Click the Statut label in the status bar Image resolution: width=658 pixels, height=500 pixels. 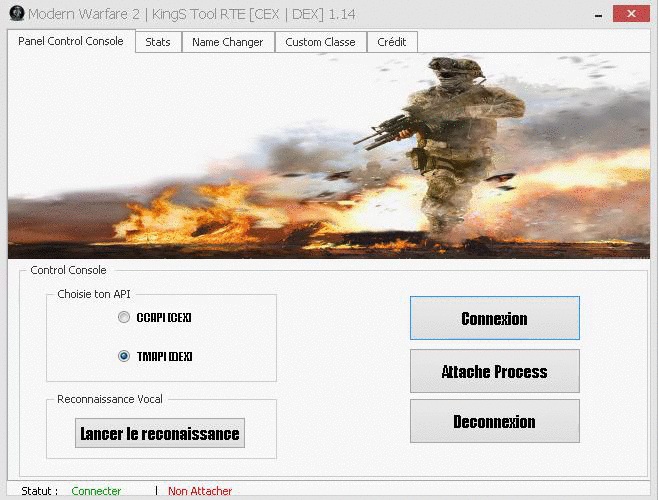click(x=39, y=491)
